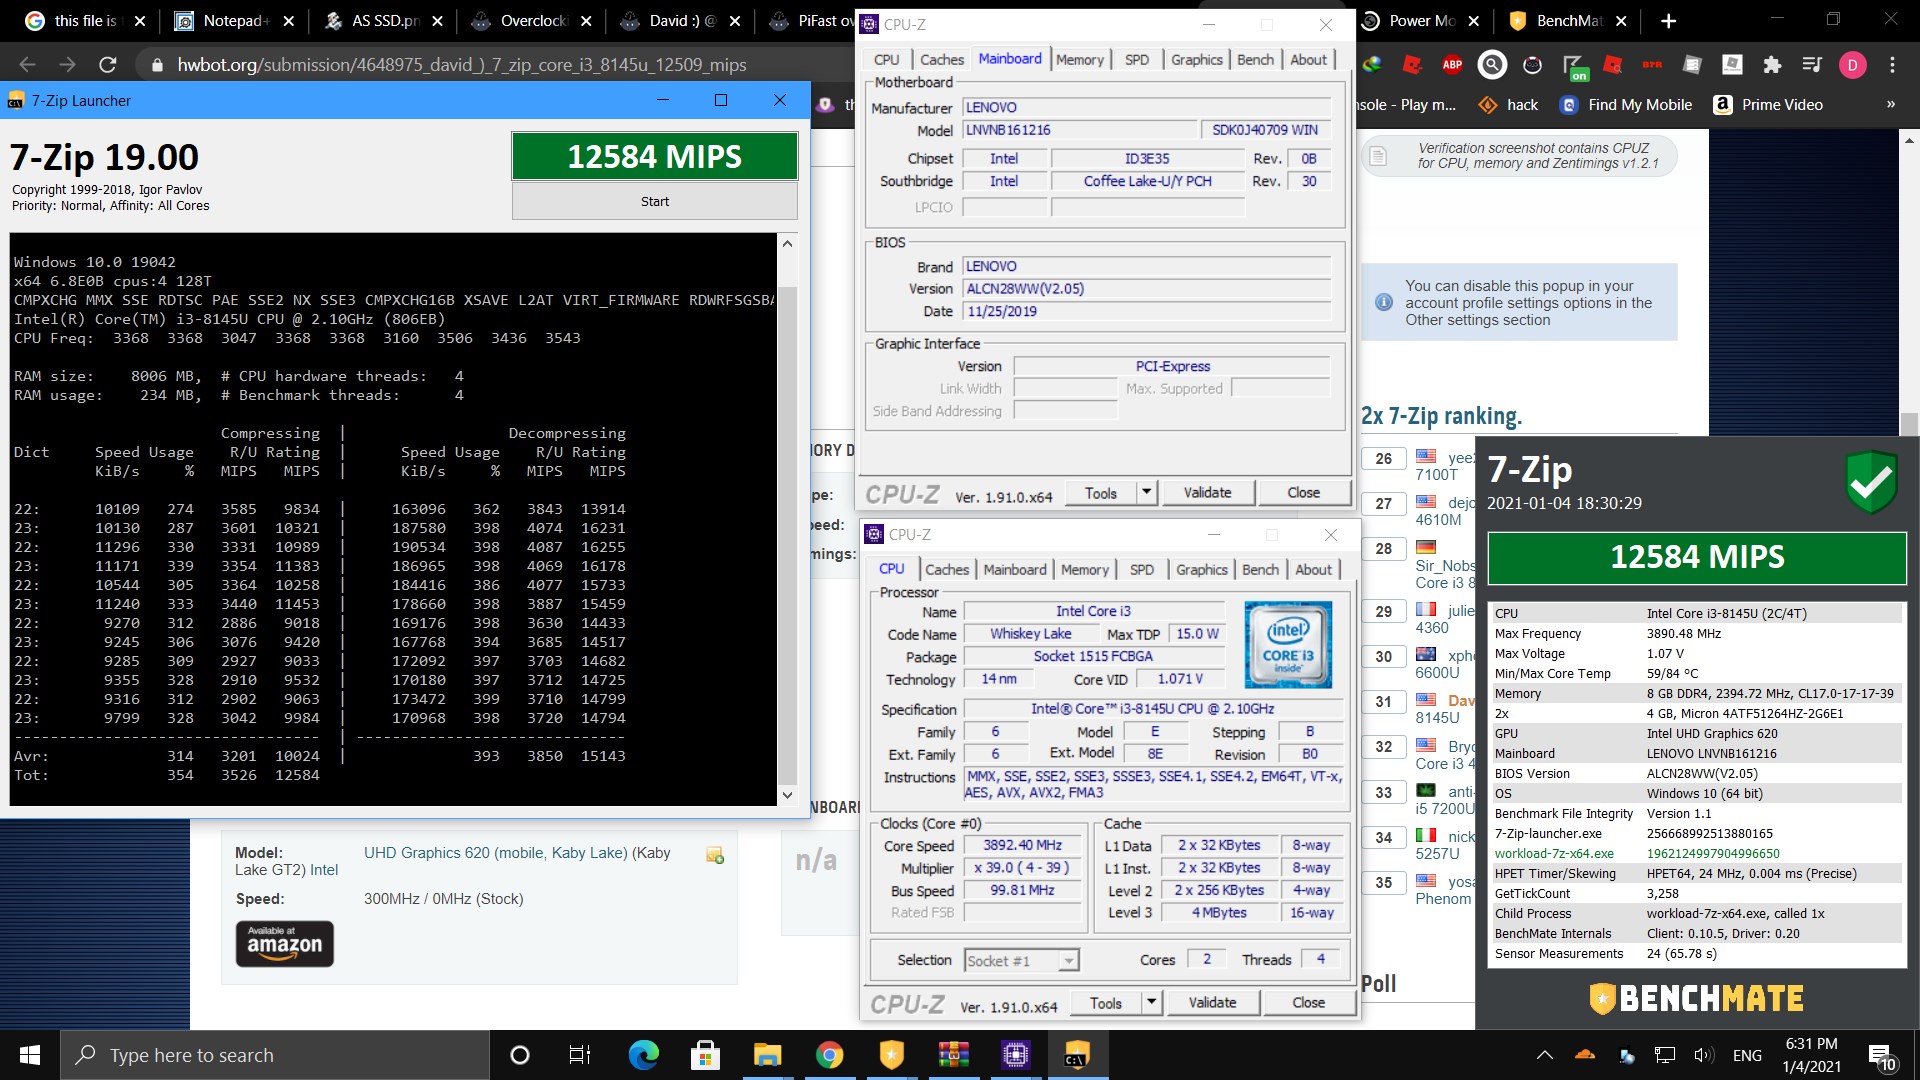Click Validate in the upper CPU-Z window
The image size is (1920, 1080).
click(x=1207, y=493)
